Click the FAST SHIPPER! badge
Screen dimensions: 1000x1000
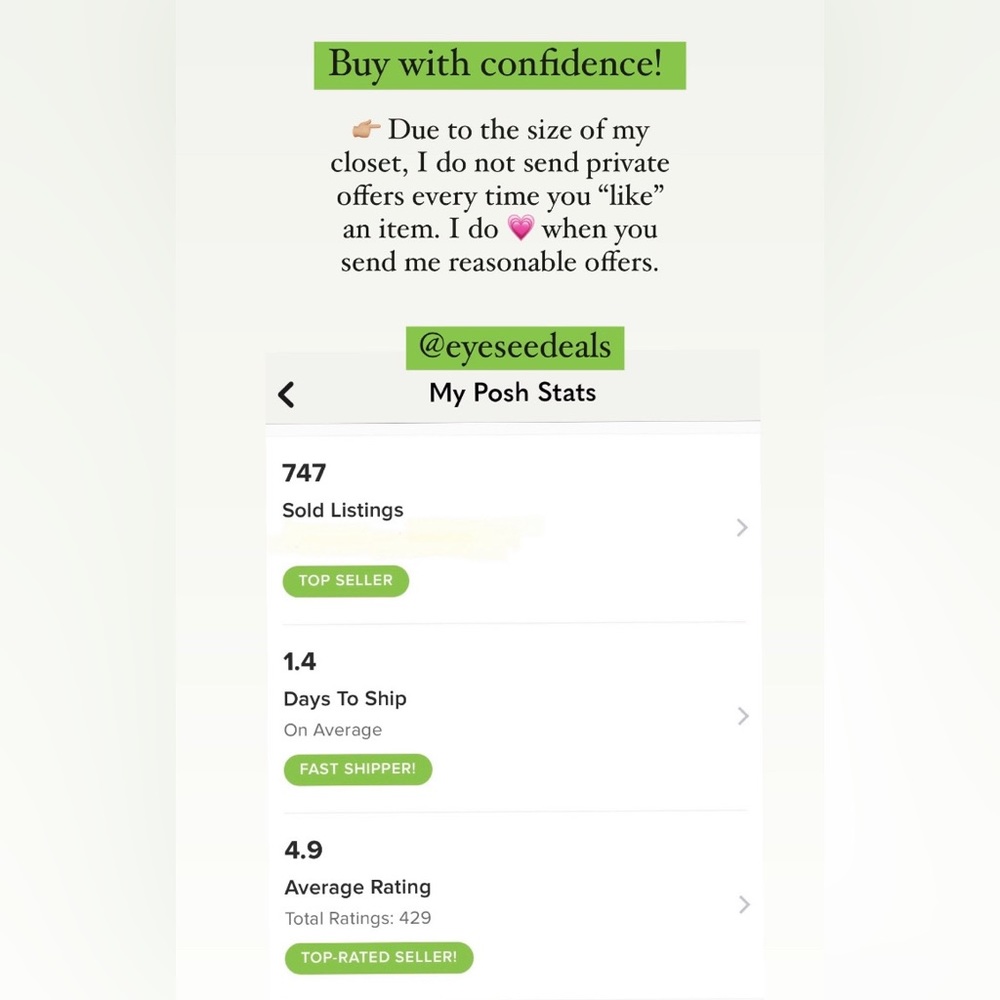pyautogui.click(x=358, y=769)
